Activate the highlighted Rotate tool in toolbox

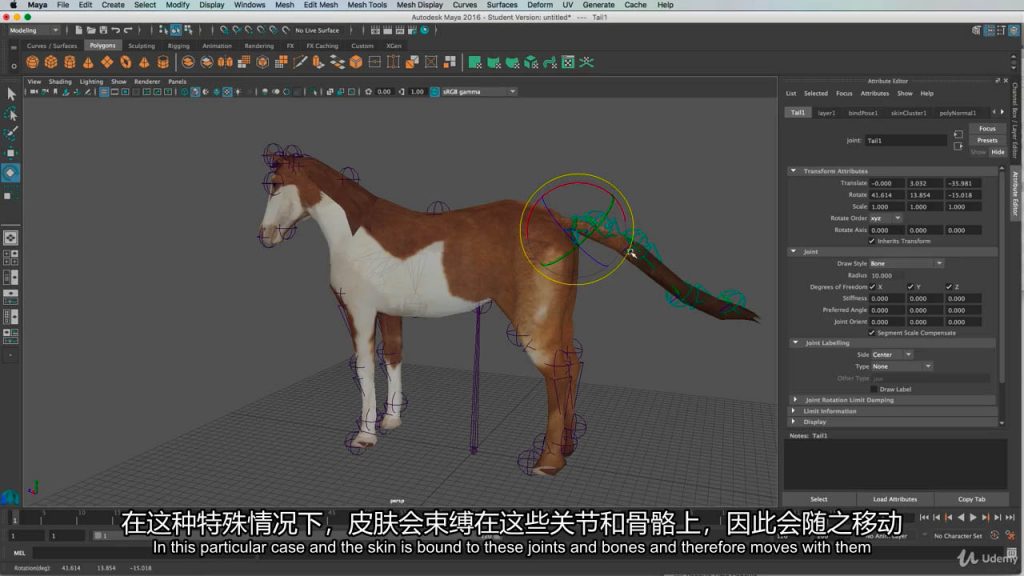click(x=10, y=173)
